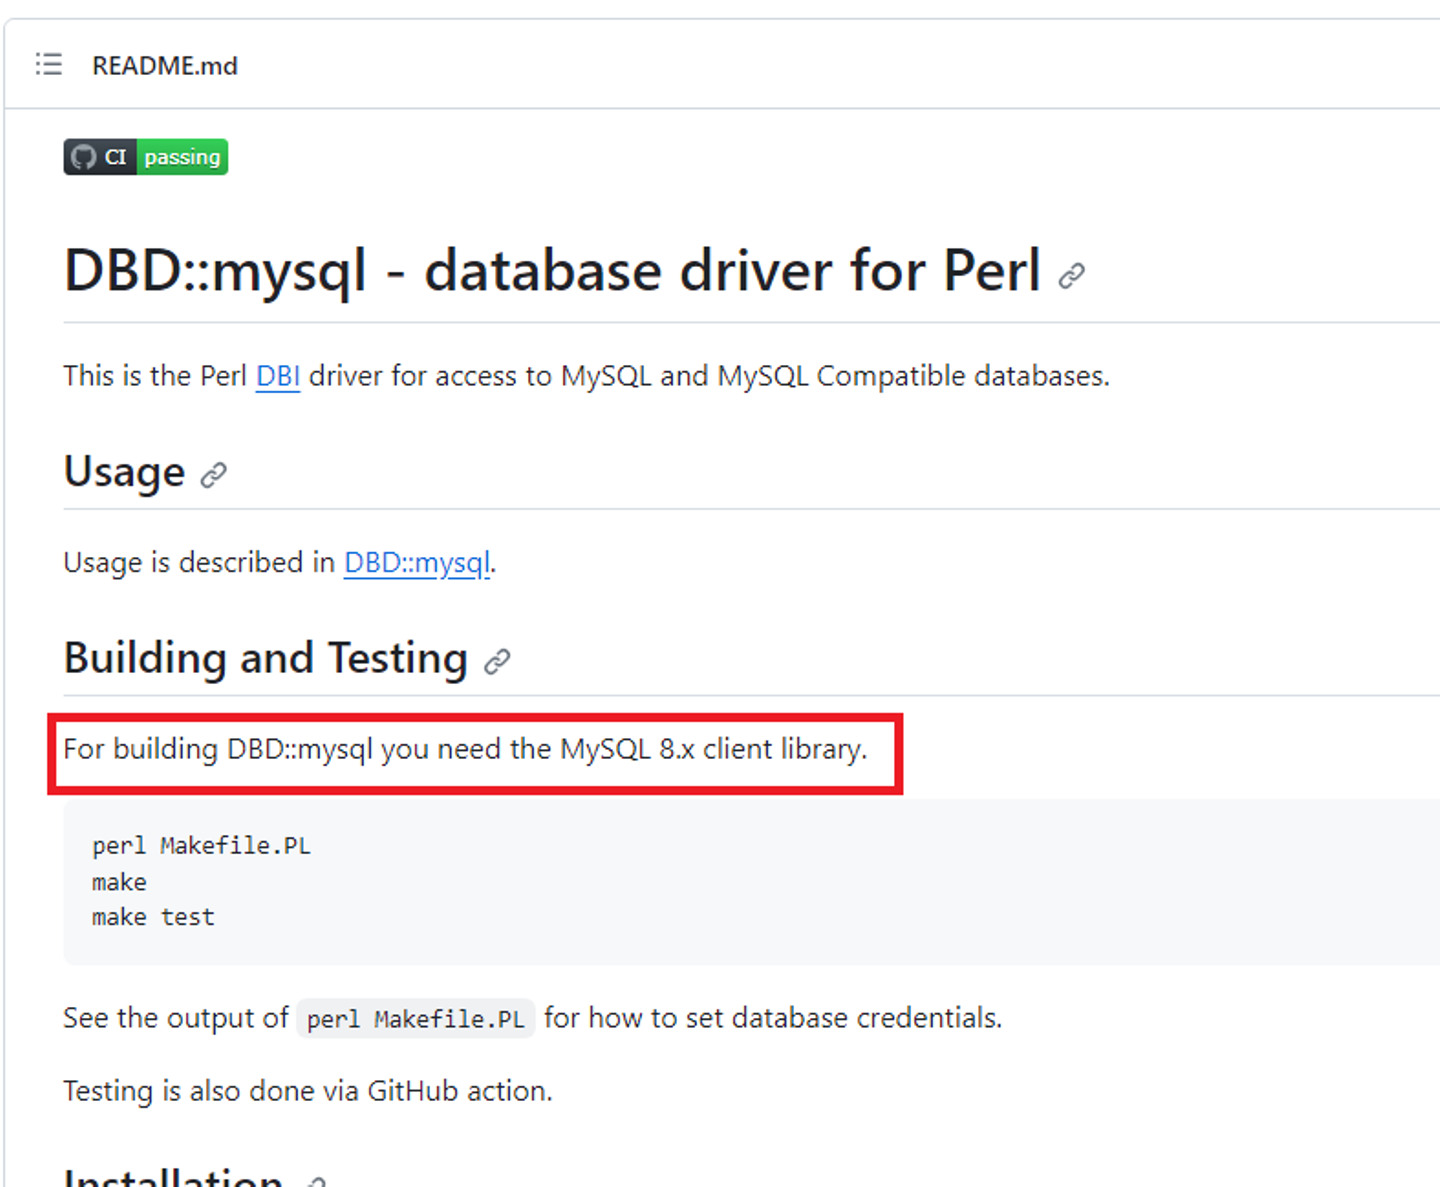Click anchor icon beside Installation heading
1440x1187 pixels.
pyautogui.click(x=315, y=1182)
